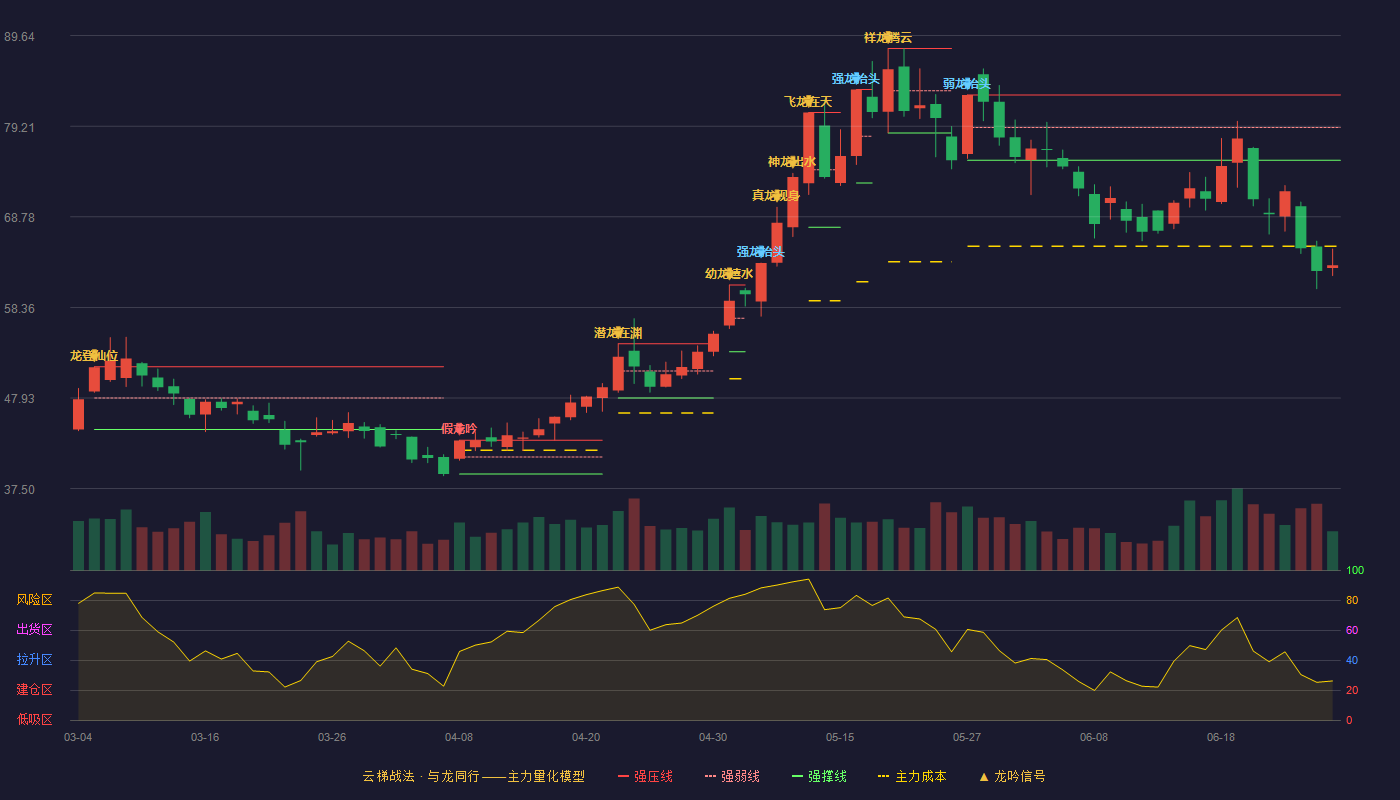Click the 100 indicator scale value
Screen dimensions: 1400x800
1355,571
